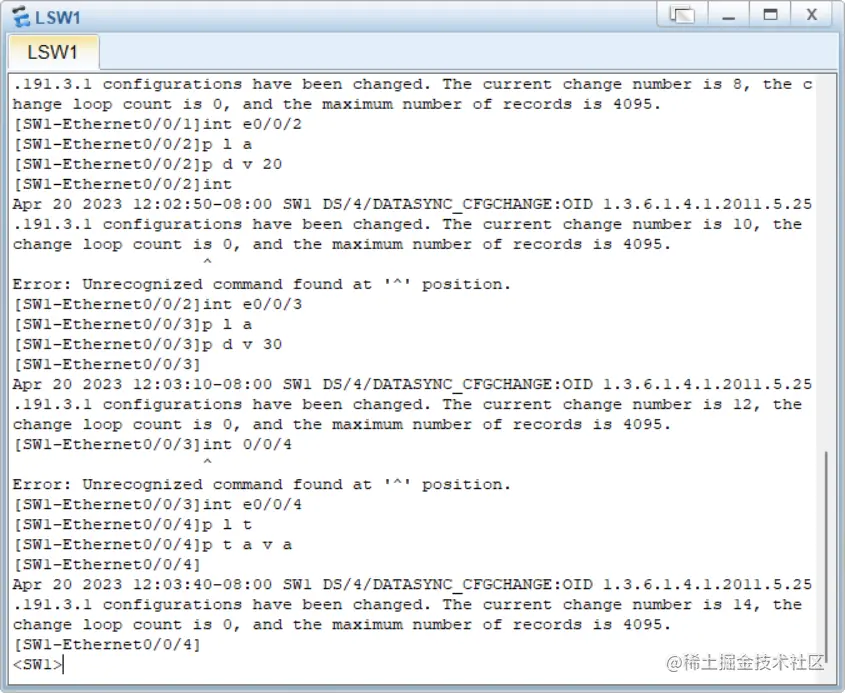
Task: Close the LSW1 window
Action: point(812,15)
